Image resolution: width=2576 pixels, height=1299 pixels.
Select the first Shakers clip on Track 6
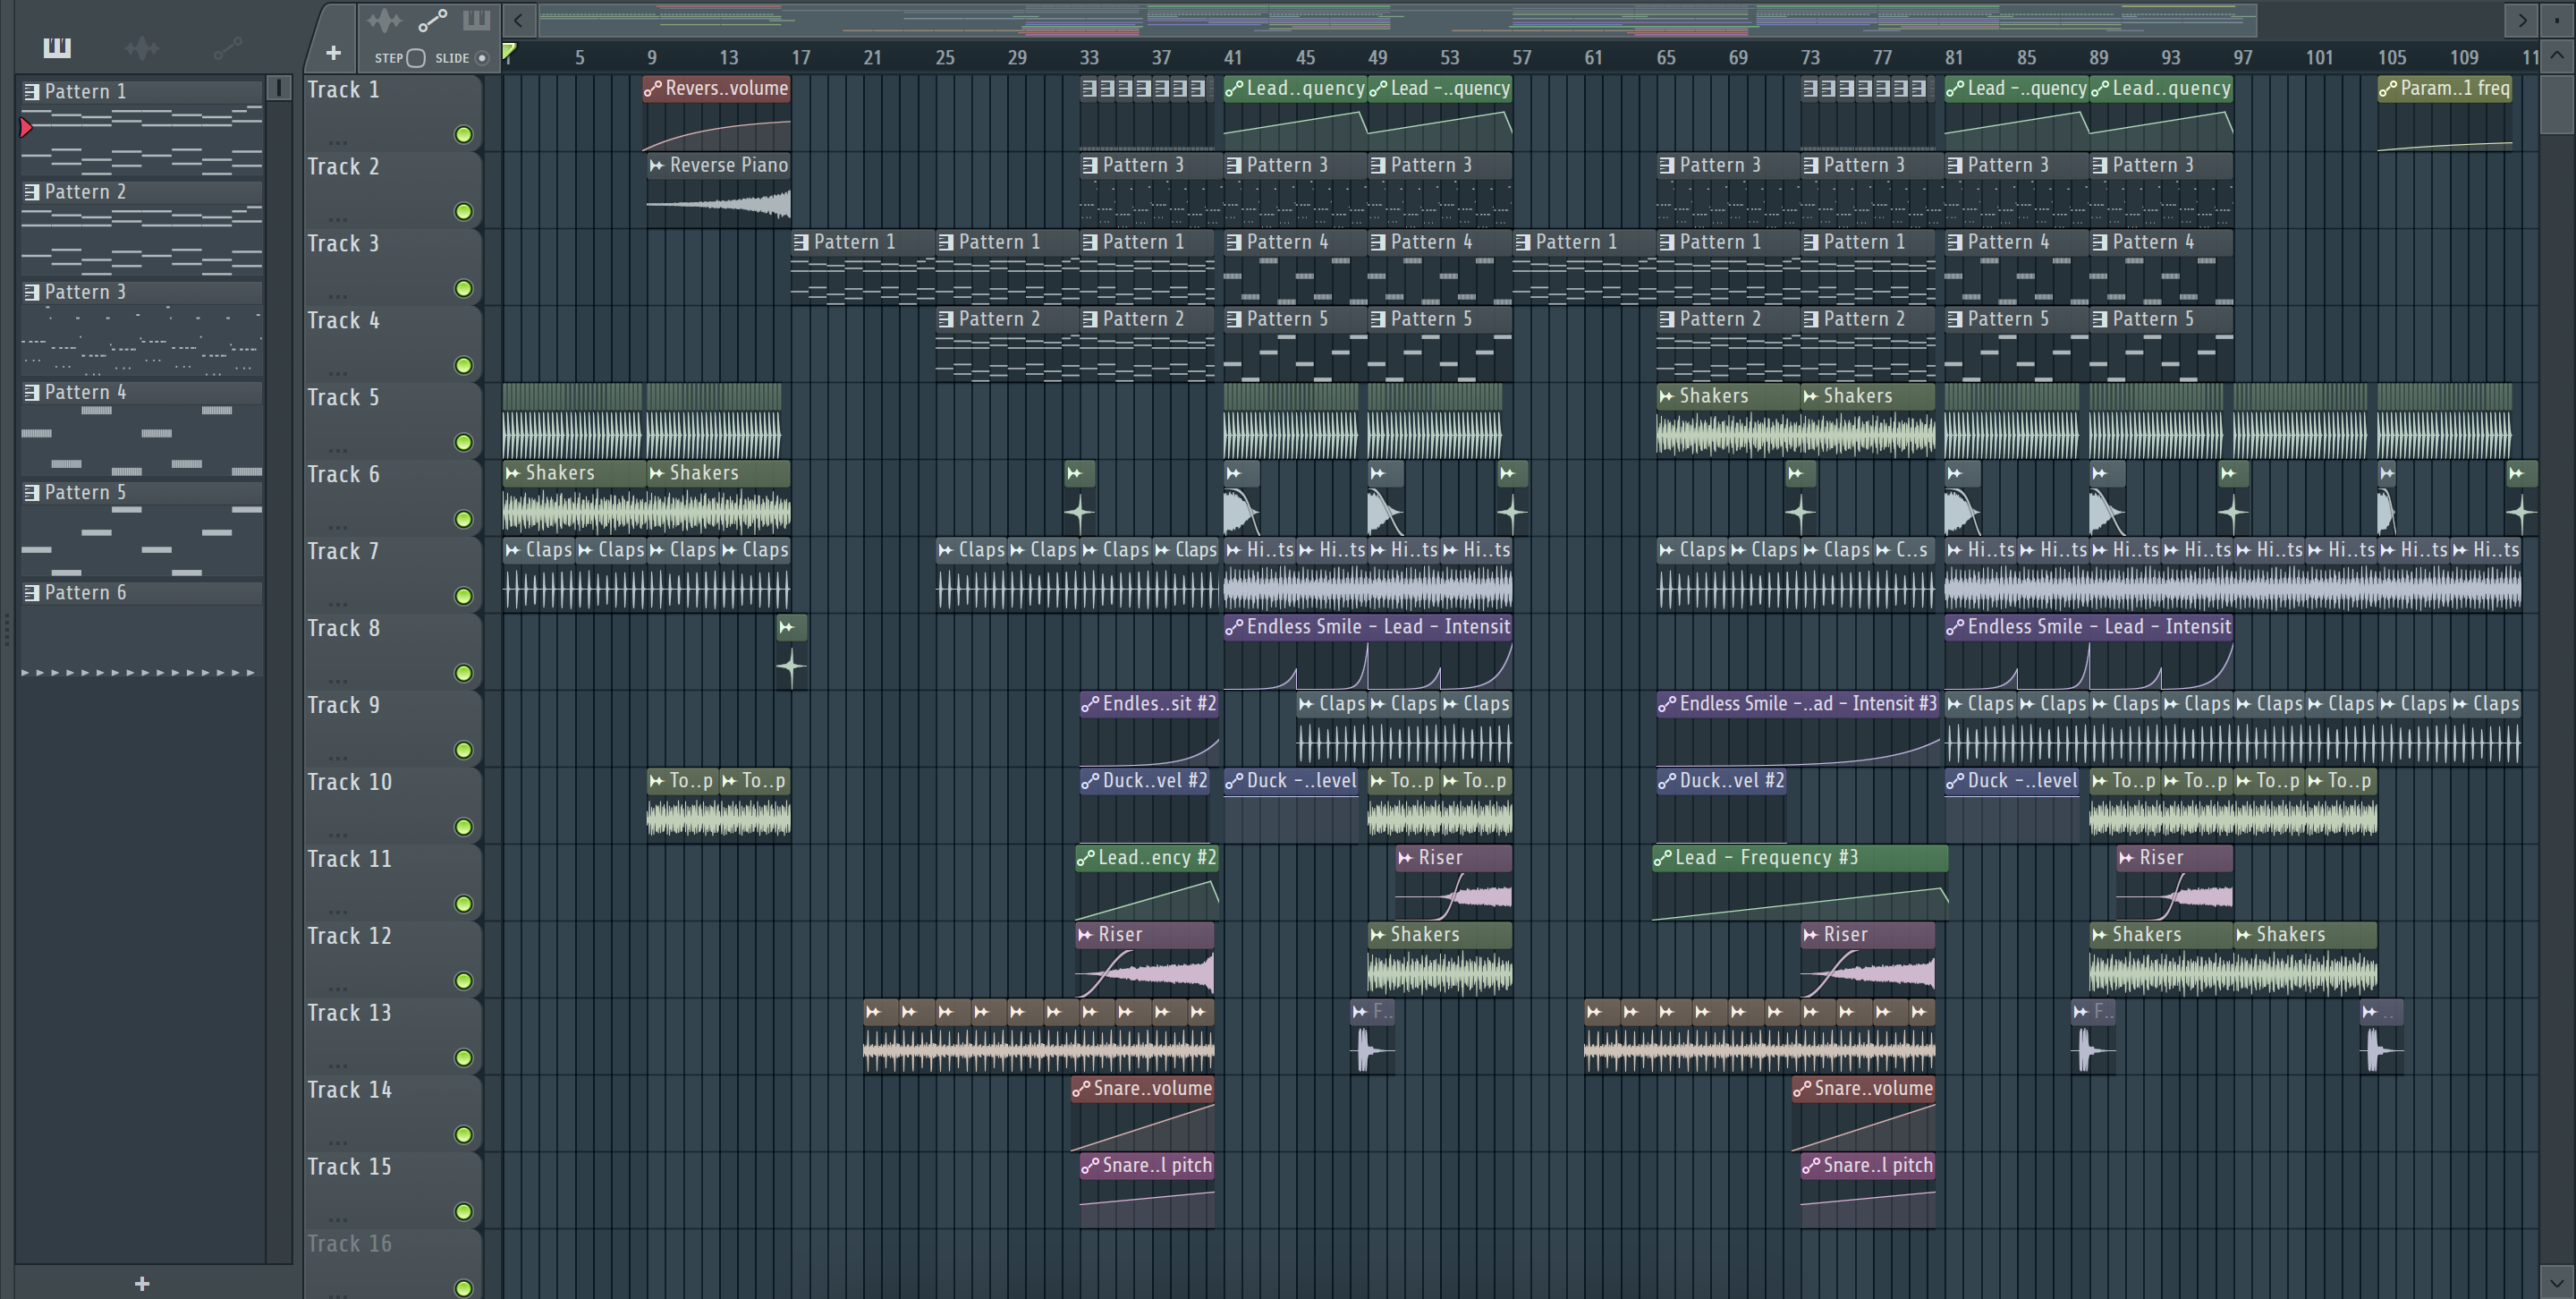click(574, 497)
